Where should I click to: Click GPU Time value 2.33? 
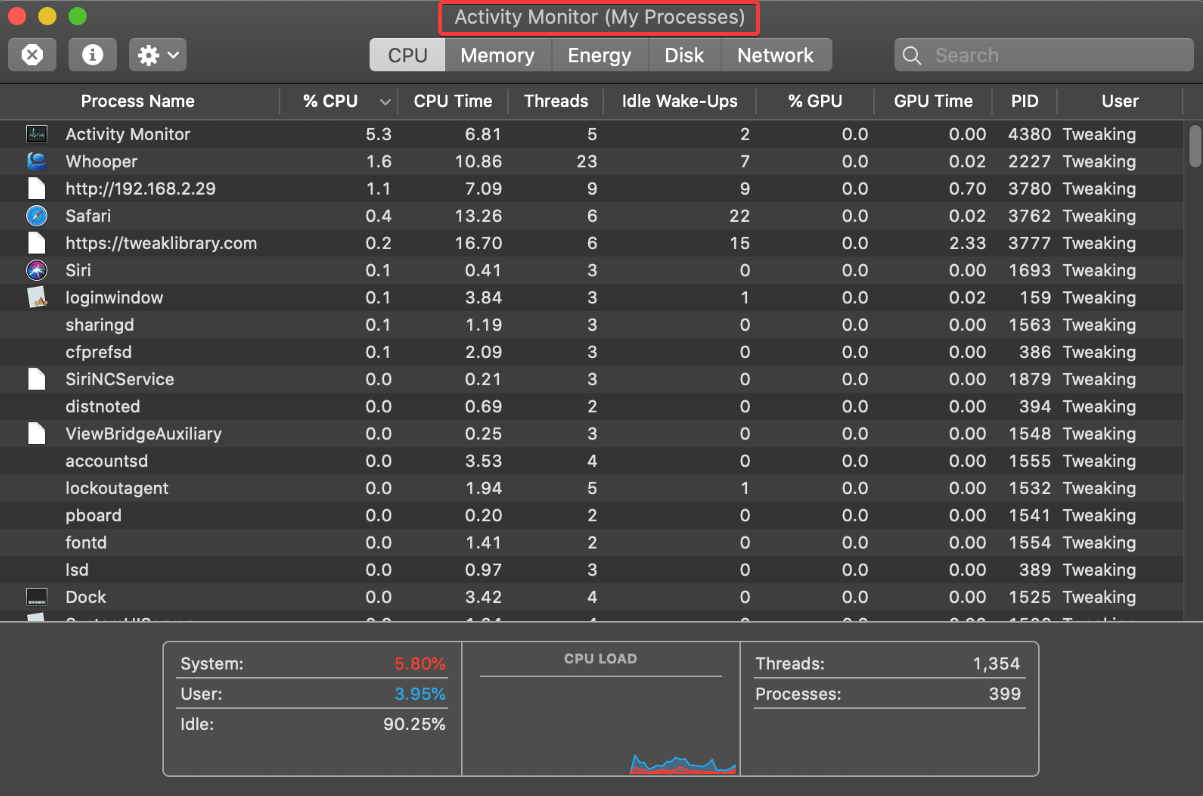(967, 243)
